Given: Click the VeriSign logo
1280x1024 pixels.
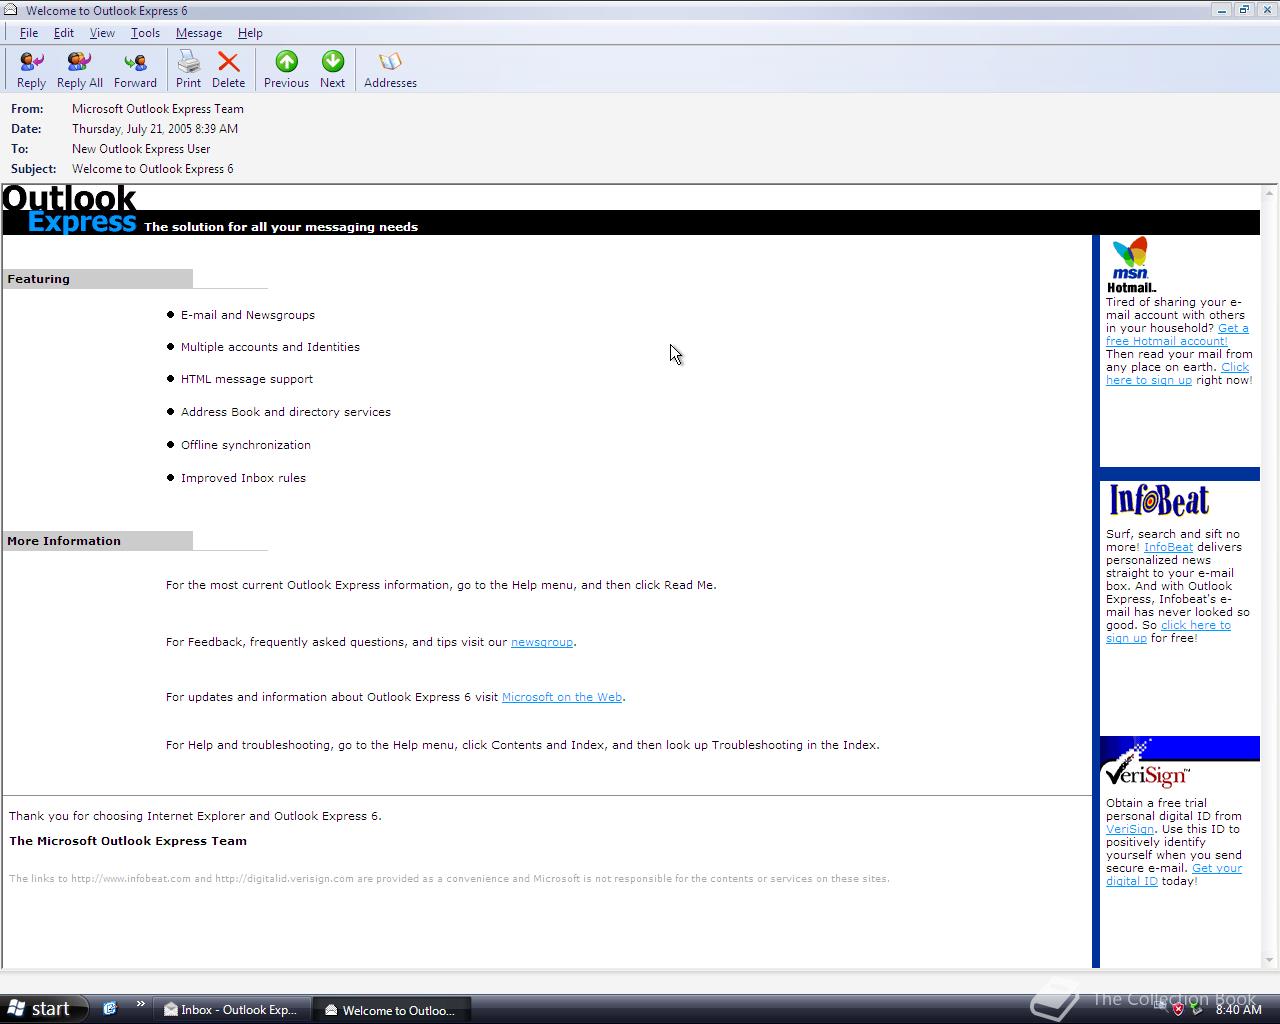Looking at the screenshot, I should point(1146,766).
